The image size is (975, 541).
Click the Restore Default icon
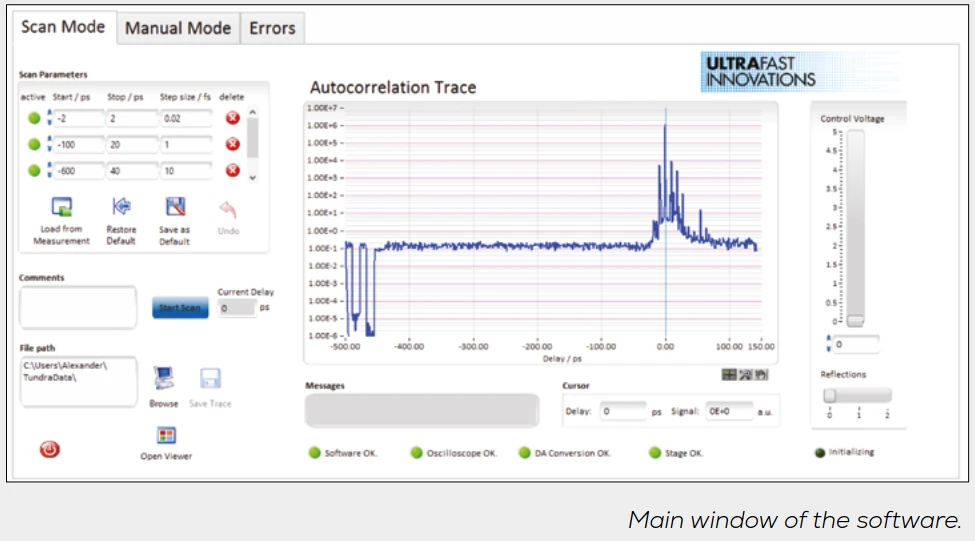pyautogui.click(x=121, y=207)
